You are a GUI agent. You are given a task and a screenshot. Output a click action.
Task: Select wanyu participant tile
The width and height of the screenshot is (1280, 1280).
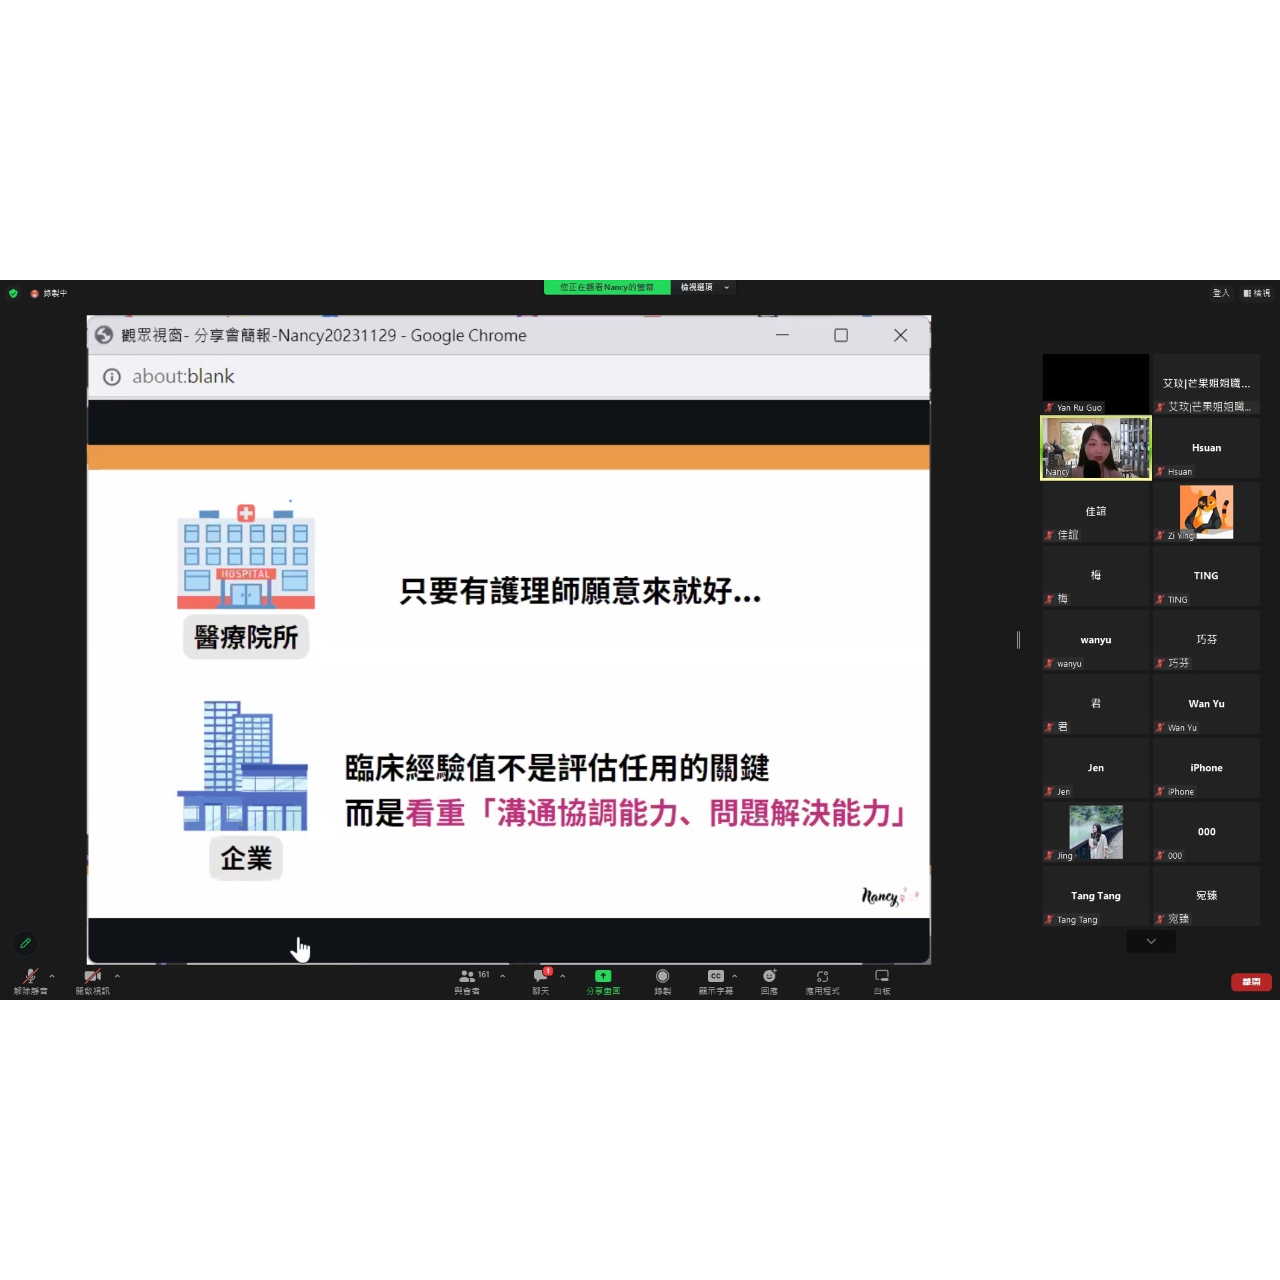1096,640
